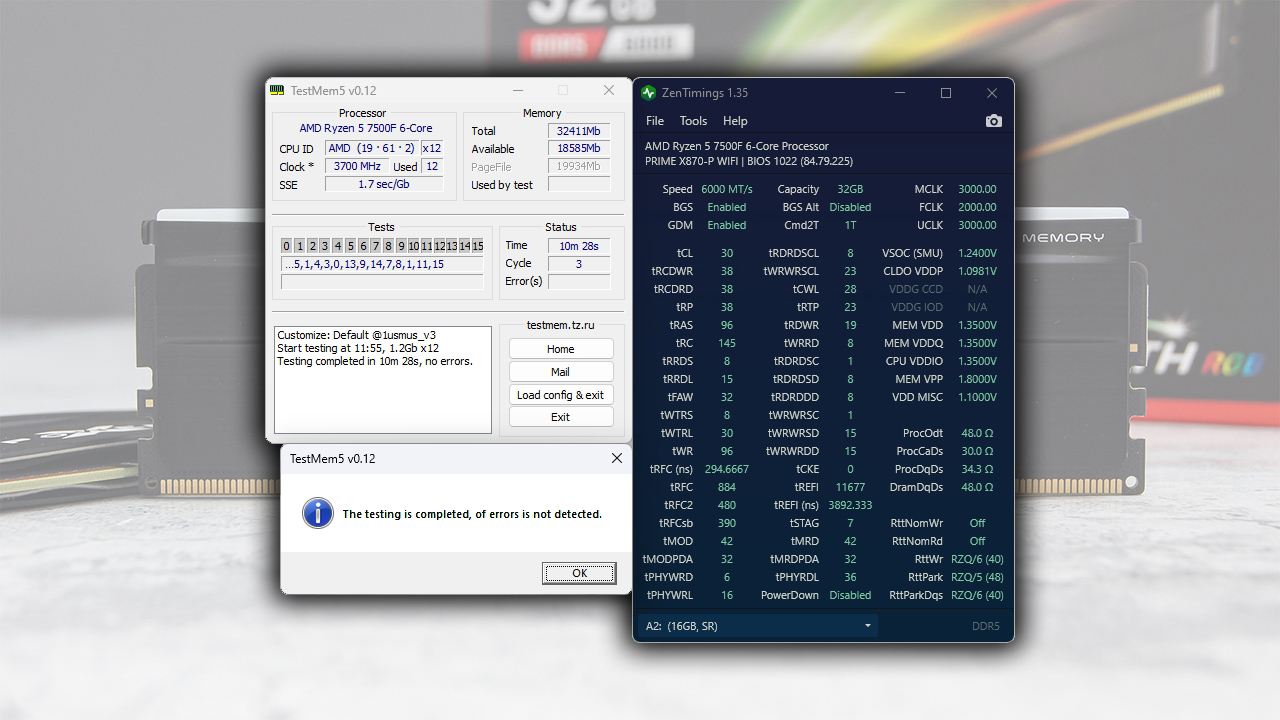
Task: Click the Speed value 6000 MT/s
Action: [727, 189]
